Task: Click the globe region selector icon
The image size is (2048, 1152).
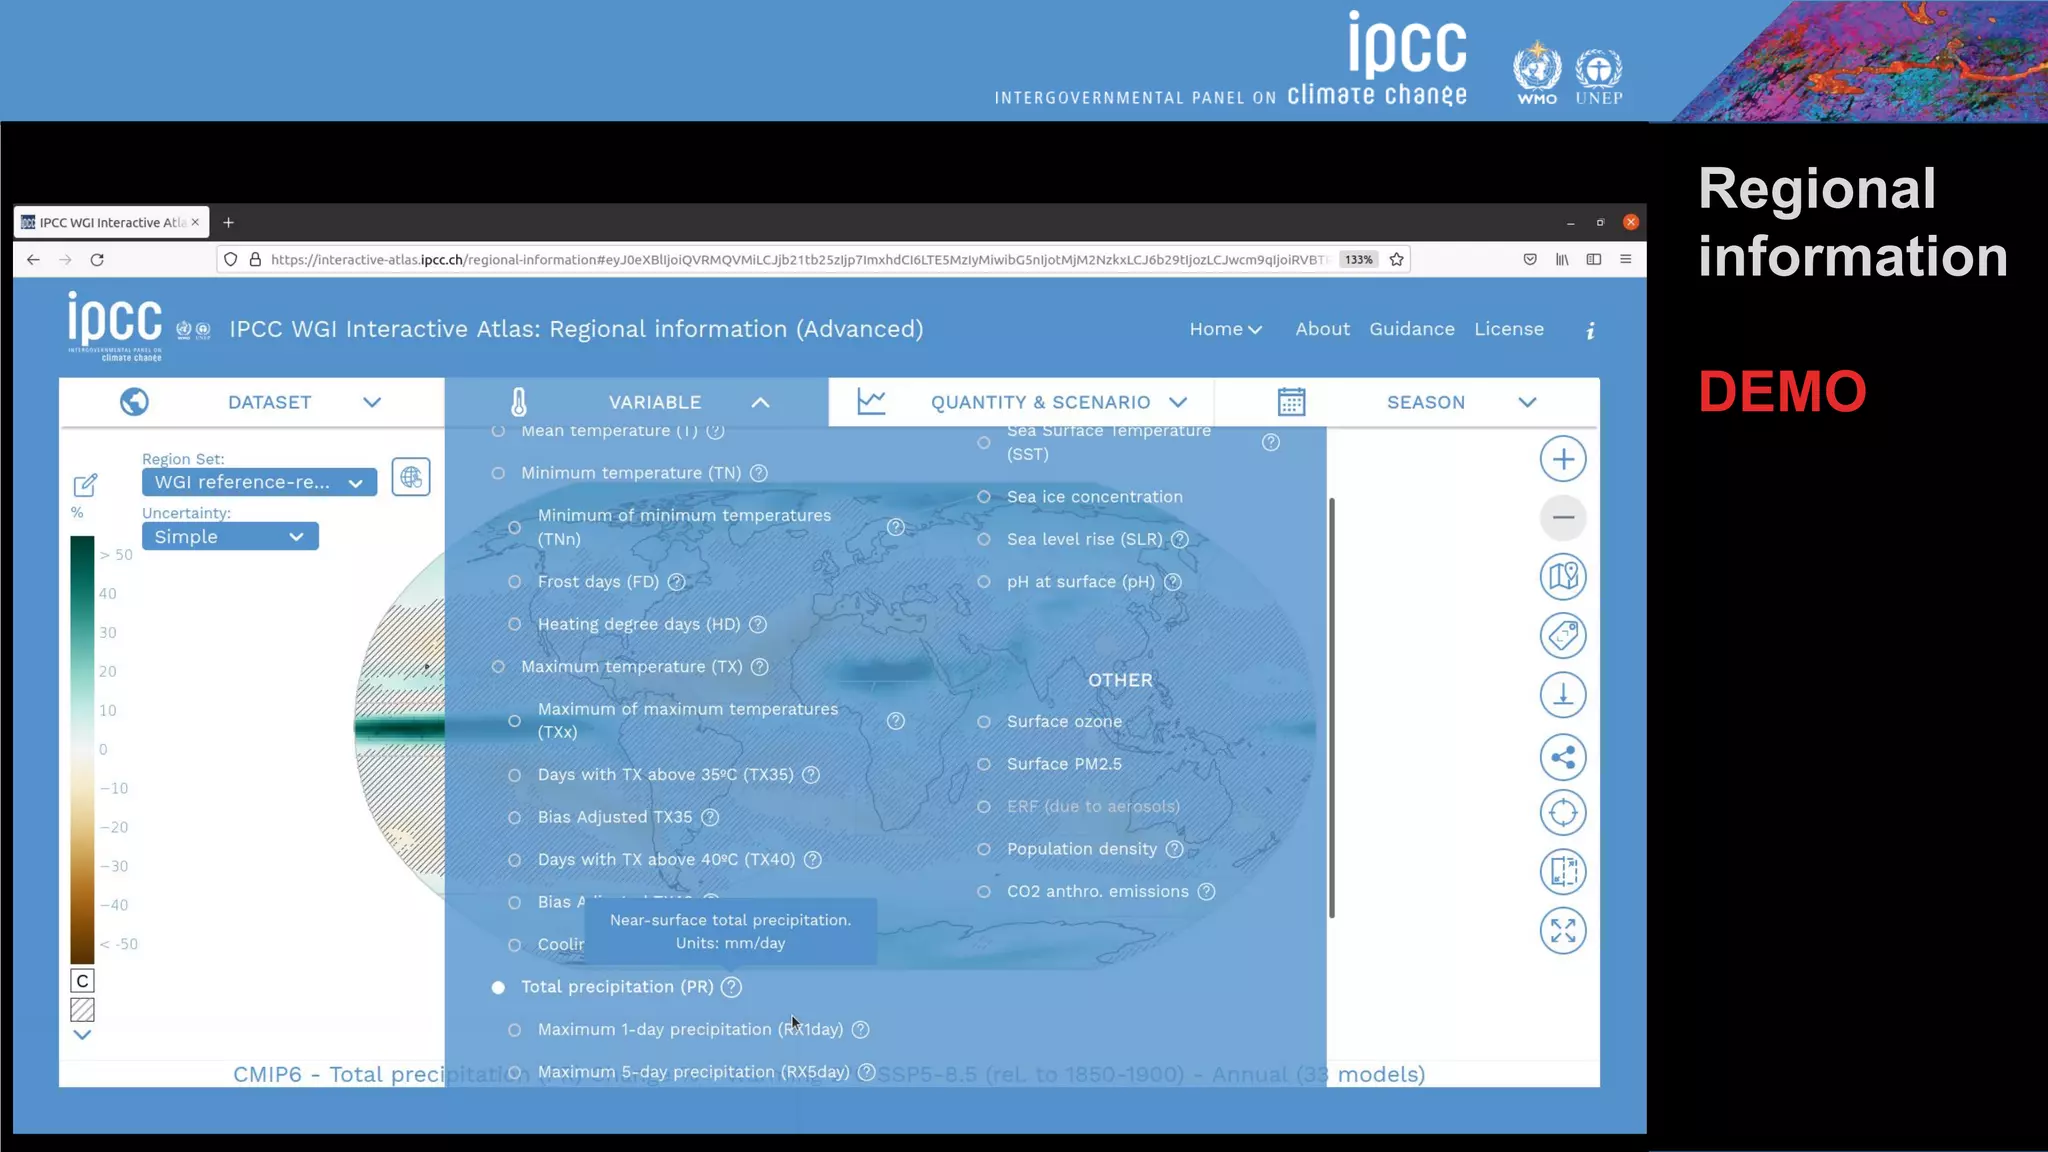Action: click(411, 477)
